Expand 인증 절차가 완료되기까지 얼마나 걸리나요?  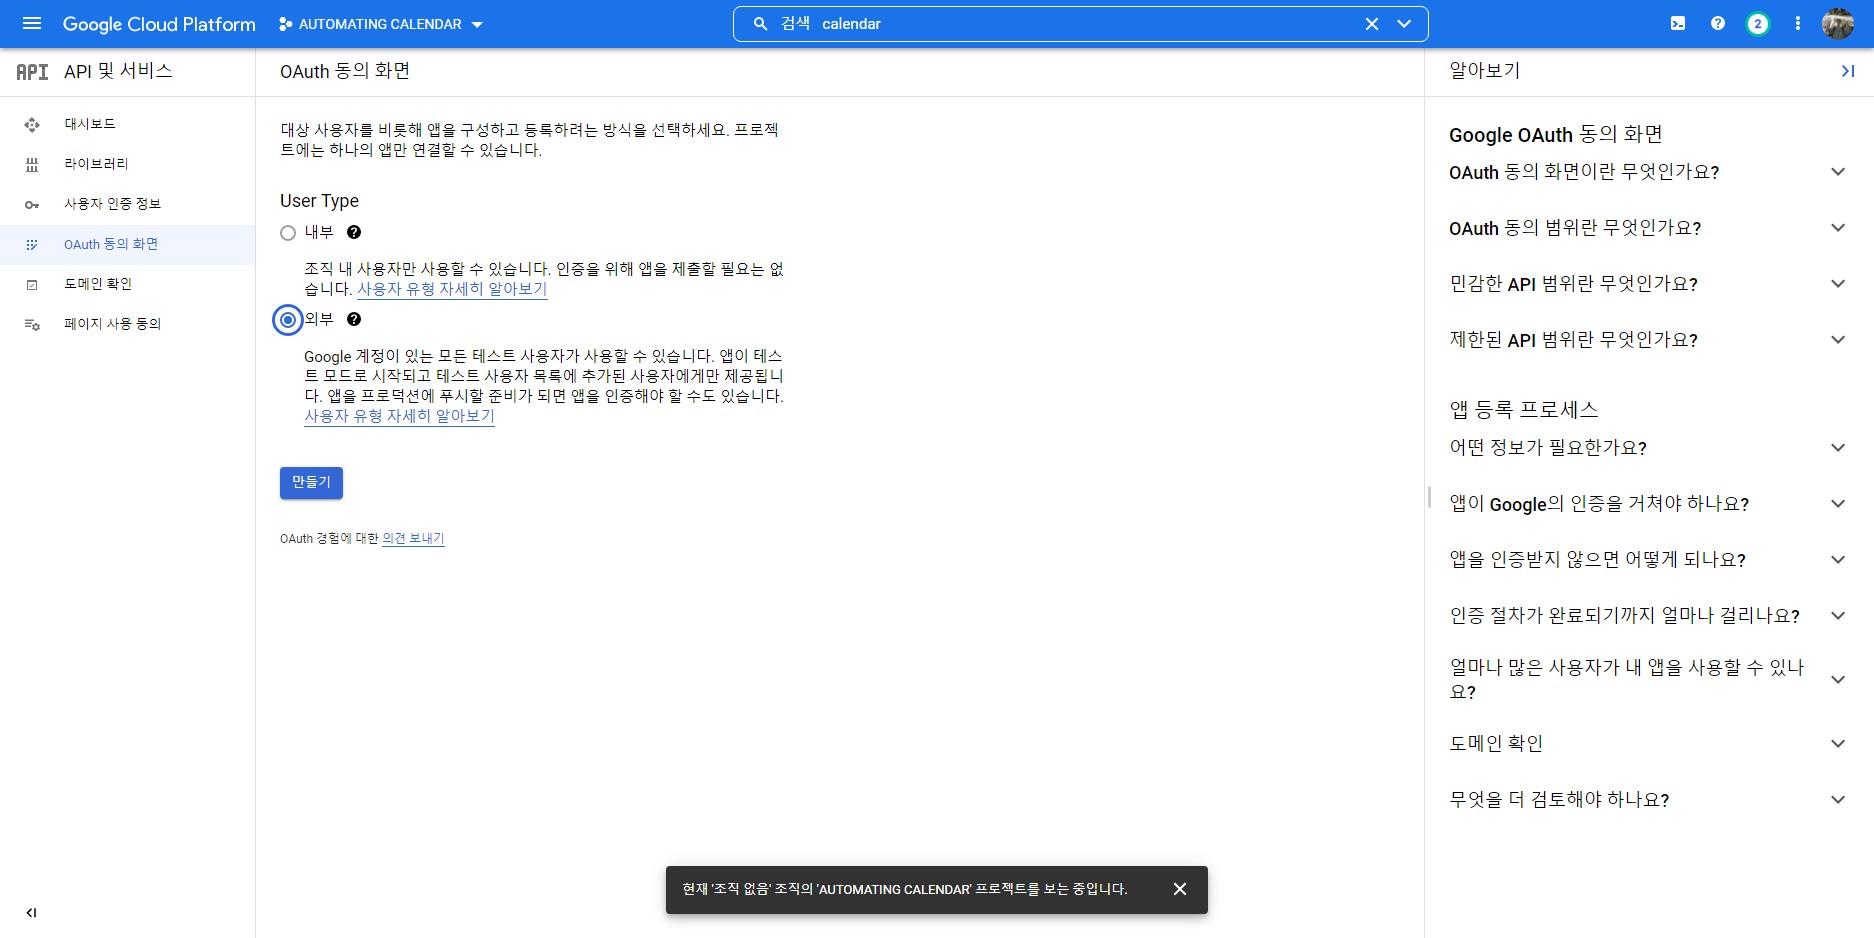(1647, 616)
